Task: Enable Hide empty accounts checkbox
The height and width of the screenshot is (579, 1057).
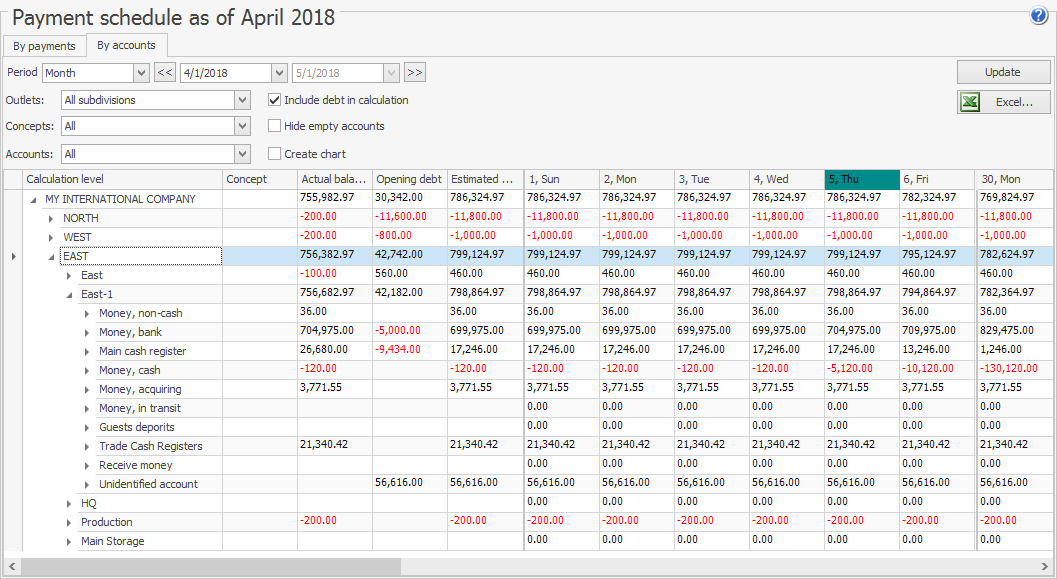Action: pyautogui.click(x=275, y=126)
